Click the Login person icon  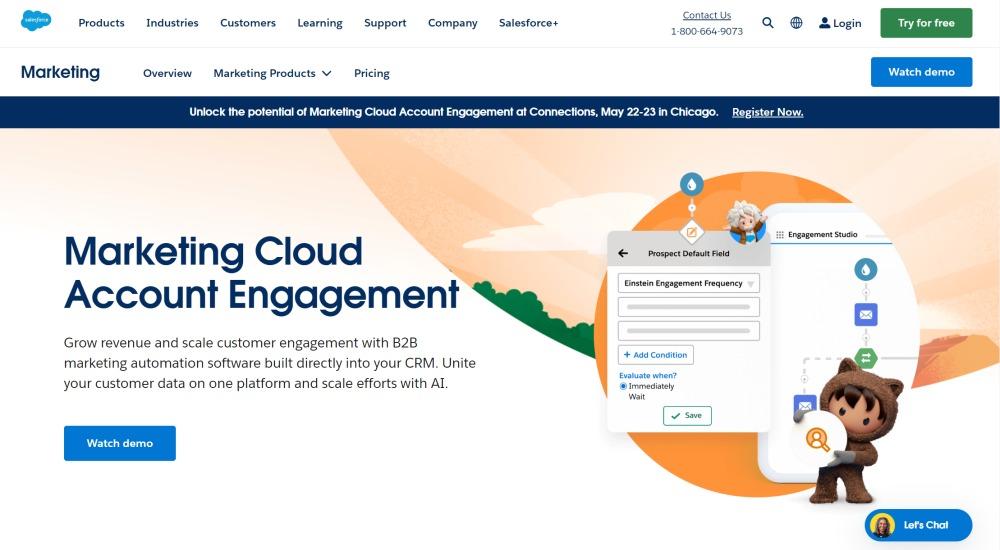824,23
